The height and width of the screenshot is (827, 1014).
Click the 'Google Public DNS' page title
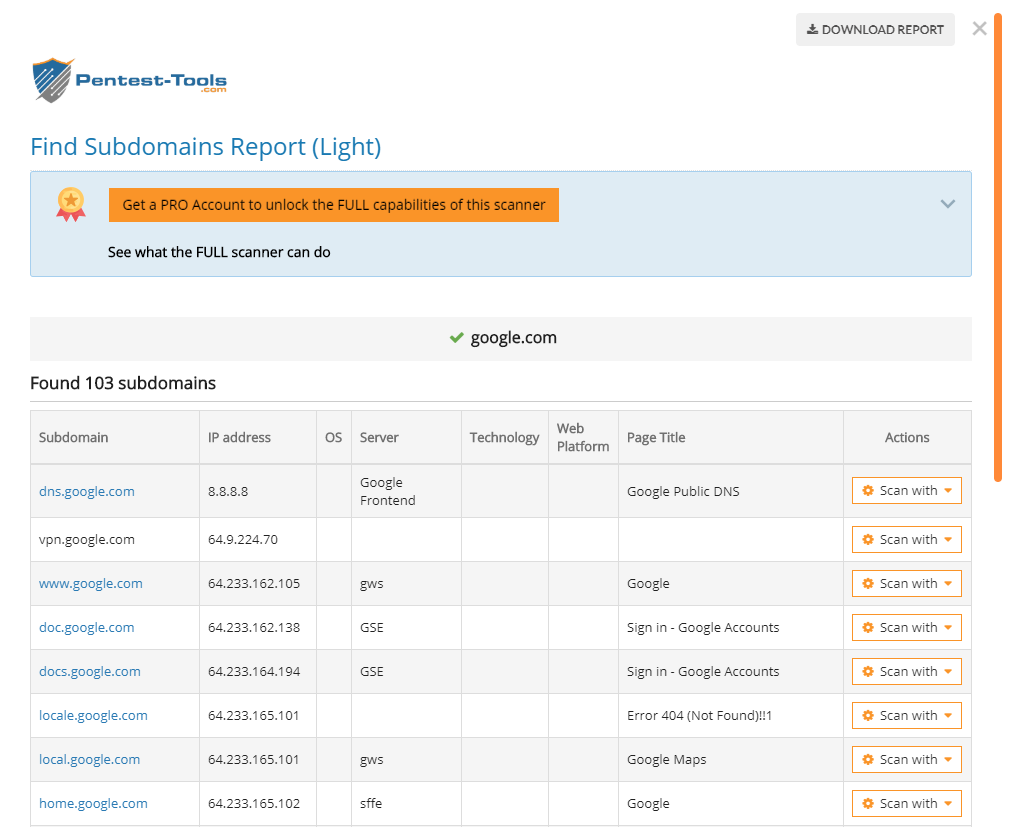coord(683,491)
